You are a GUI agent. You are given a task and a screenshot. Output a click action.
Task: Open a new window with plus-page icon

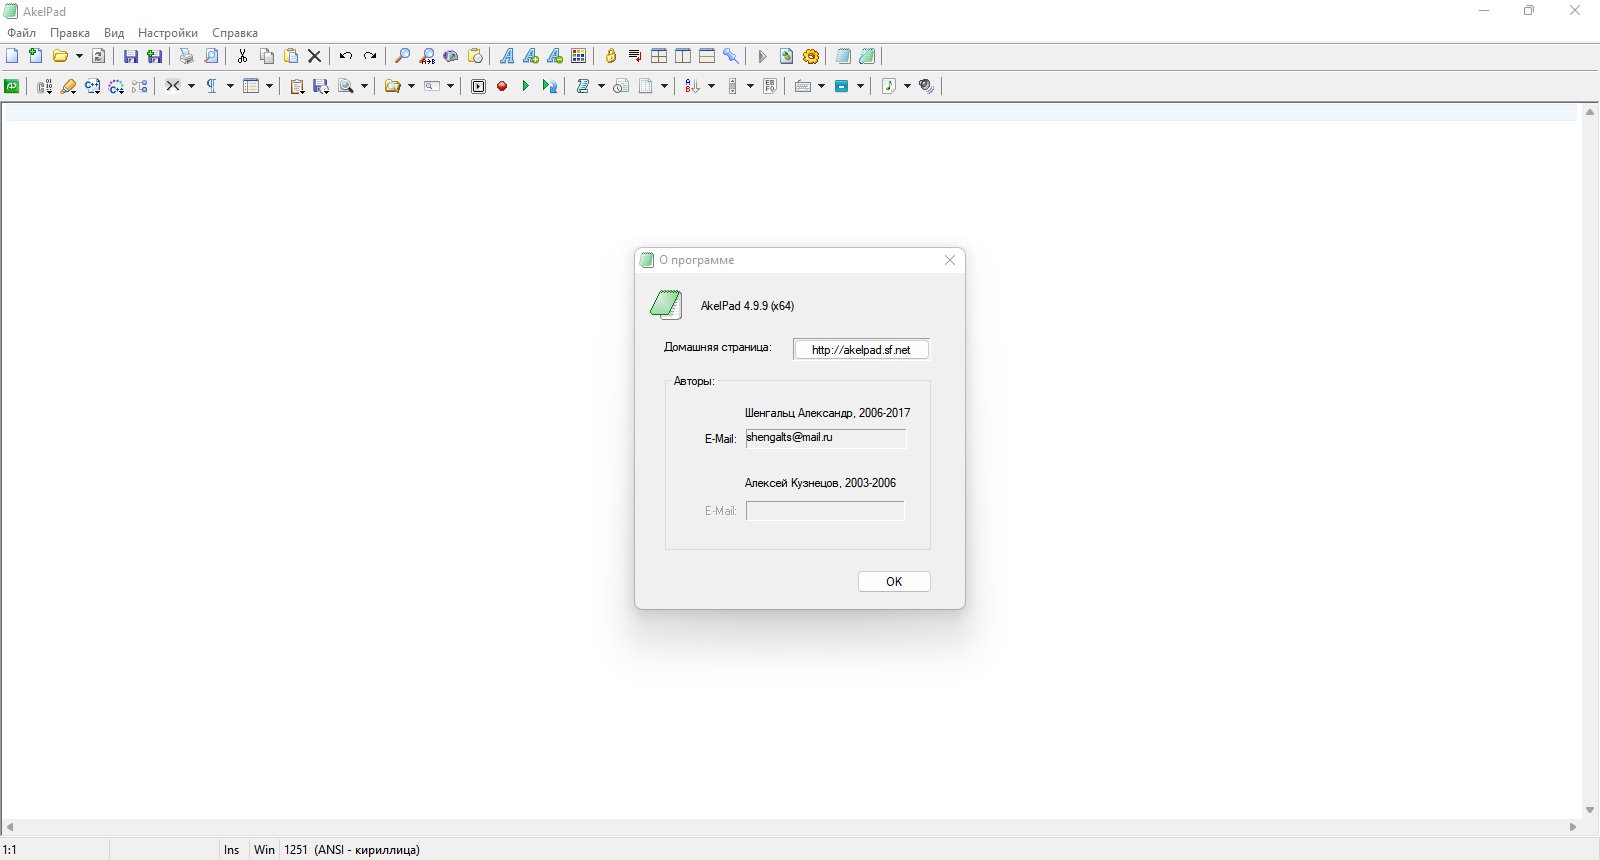[x=35, y=56]
